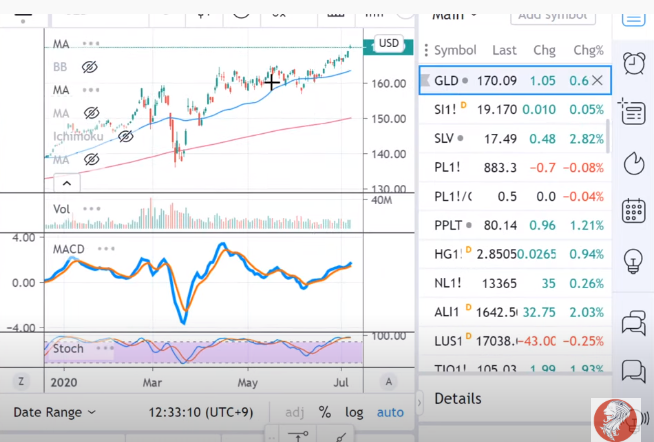Select the PL1! symbol row

click(x=515, y=167)
